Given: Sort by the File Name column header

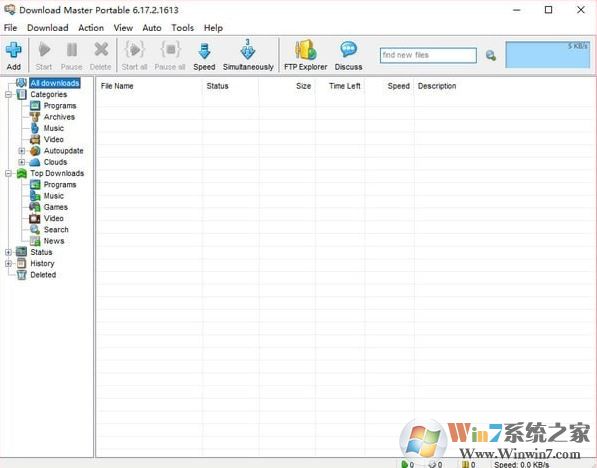Looking at the screenshot, I should 117,86.
